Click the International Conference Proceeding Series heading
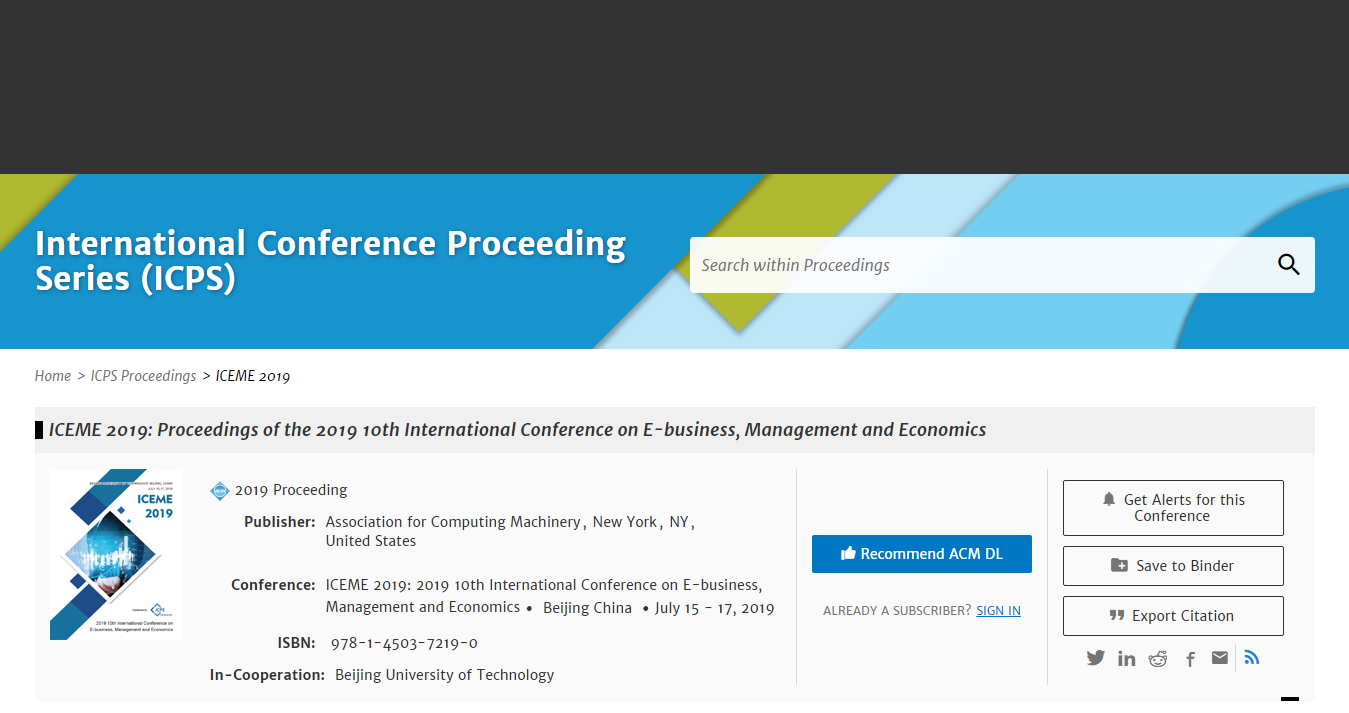Viewport: 1349px width, 713px height. 330,260
